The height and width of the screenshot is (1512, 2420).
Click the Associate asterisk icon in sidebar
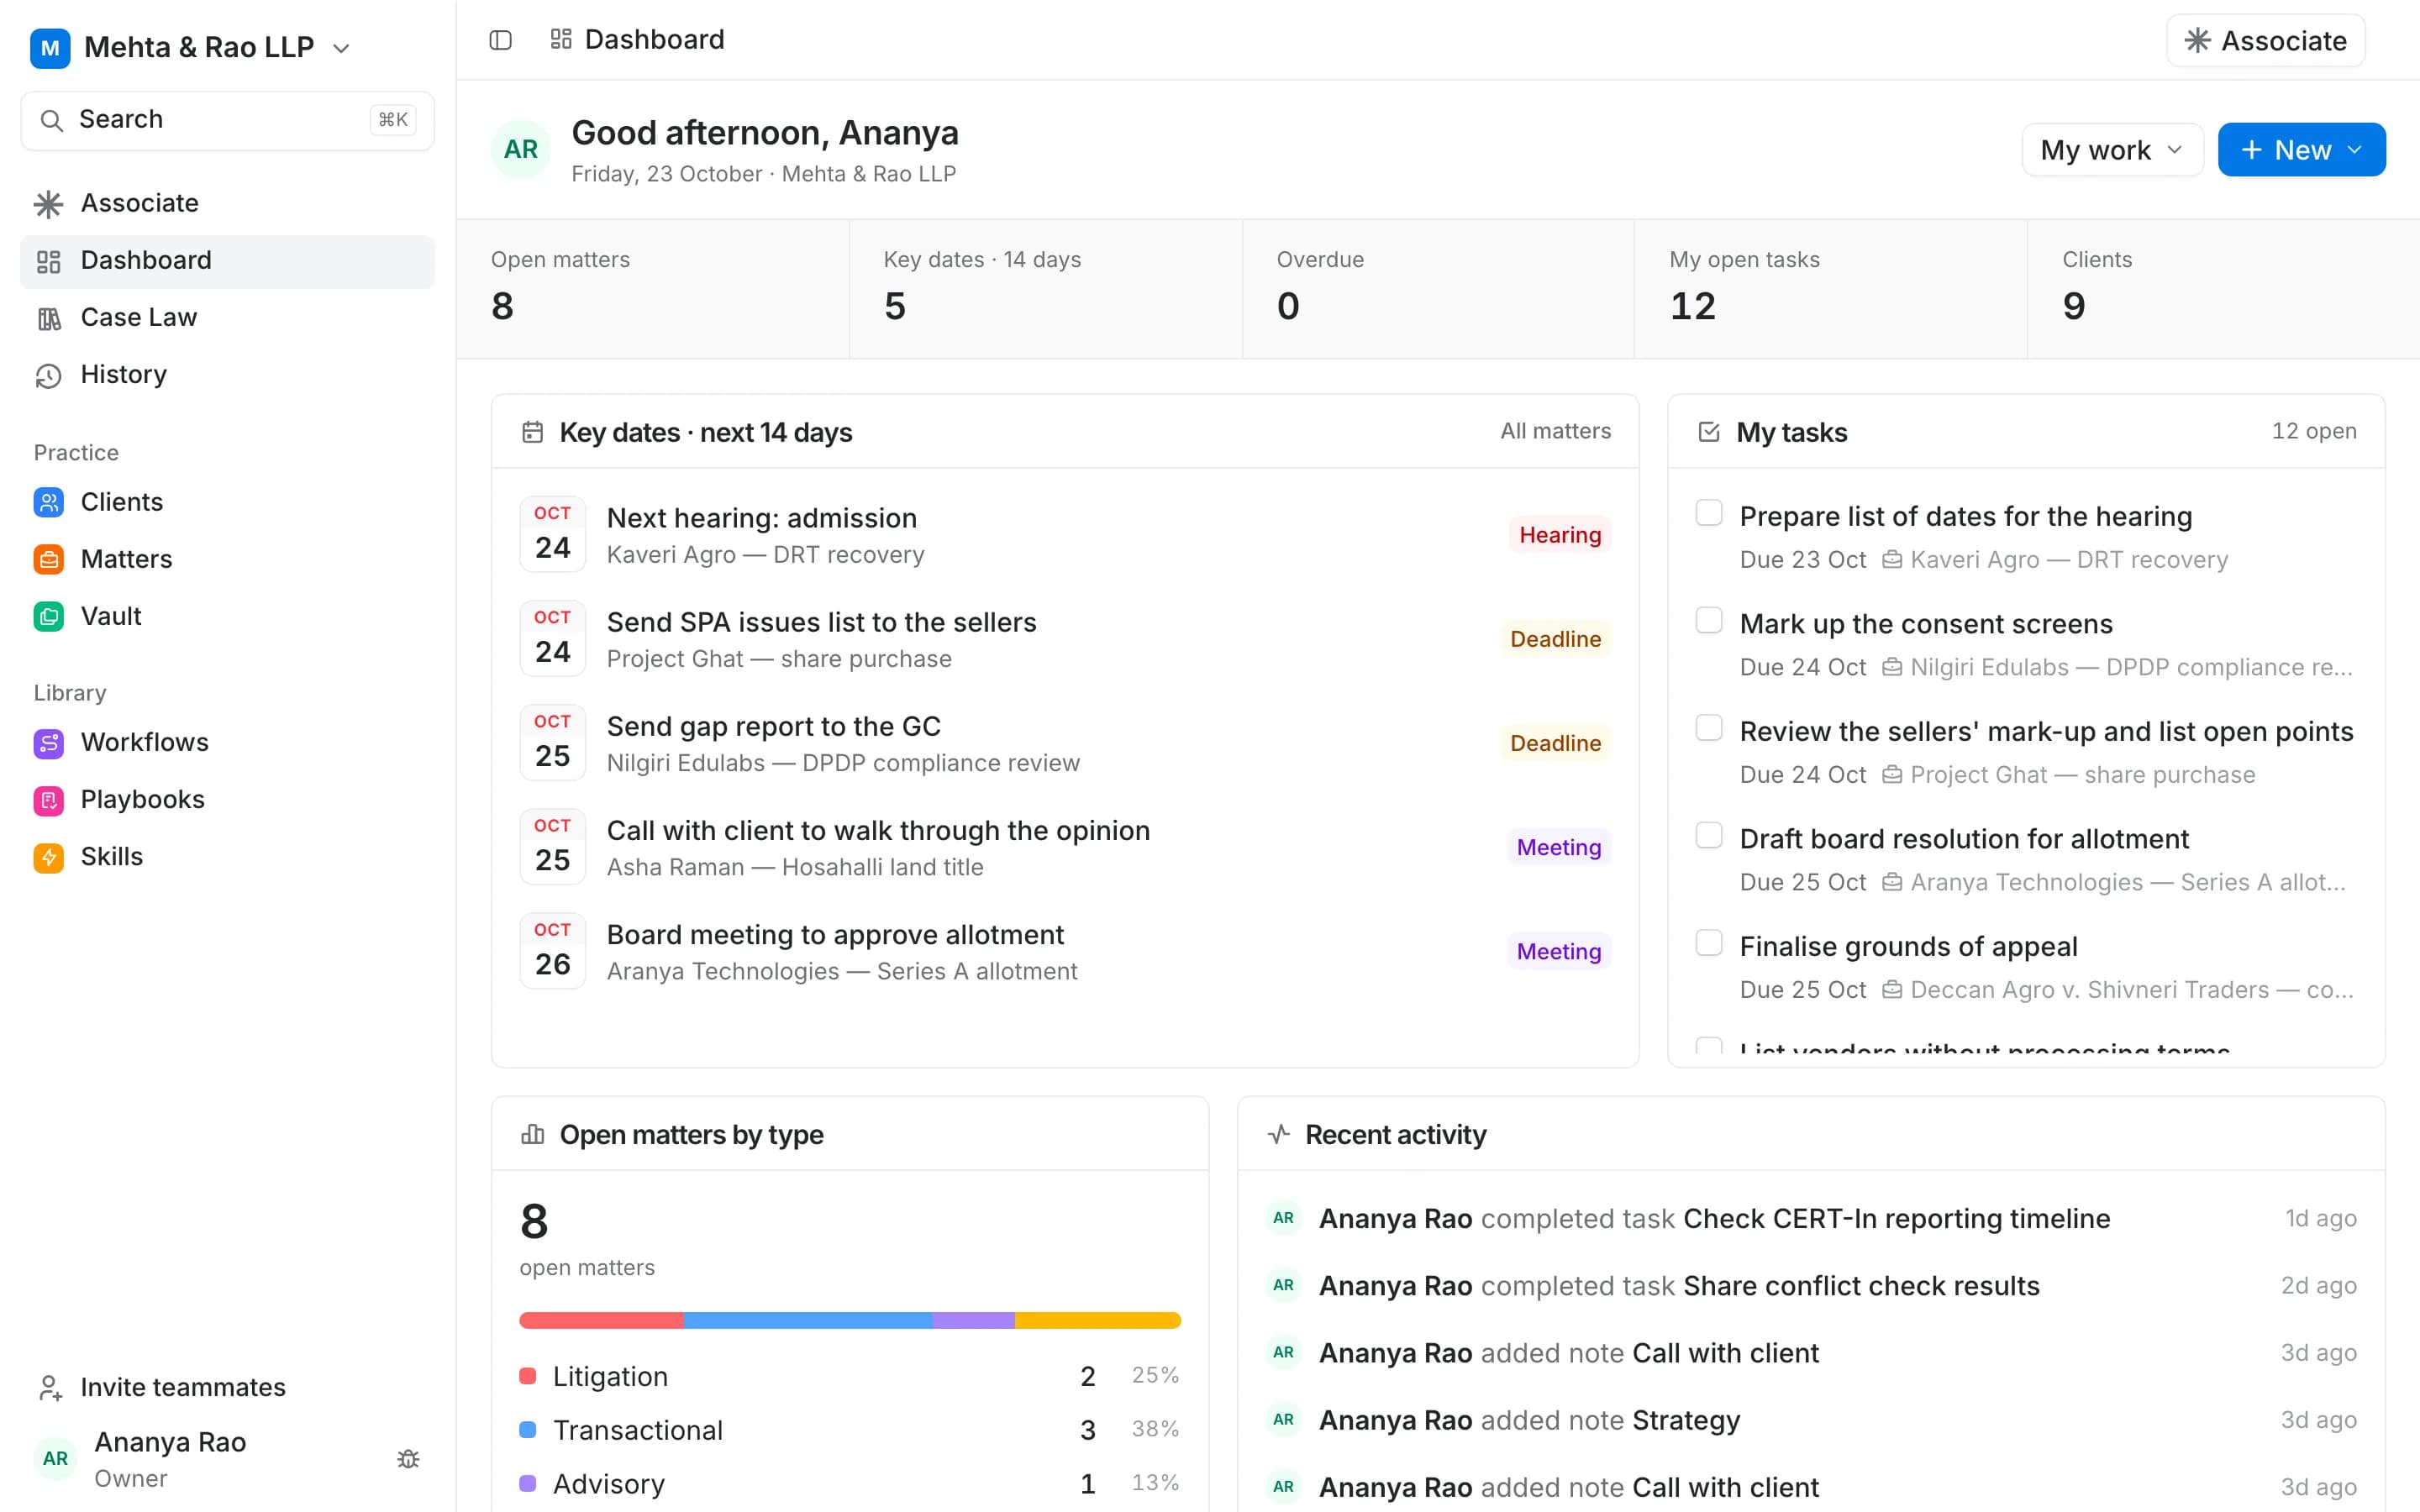48,204
